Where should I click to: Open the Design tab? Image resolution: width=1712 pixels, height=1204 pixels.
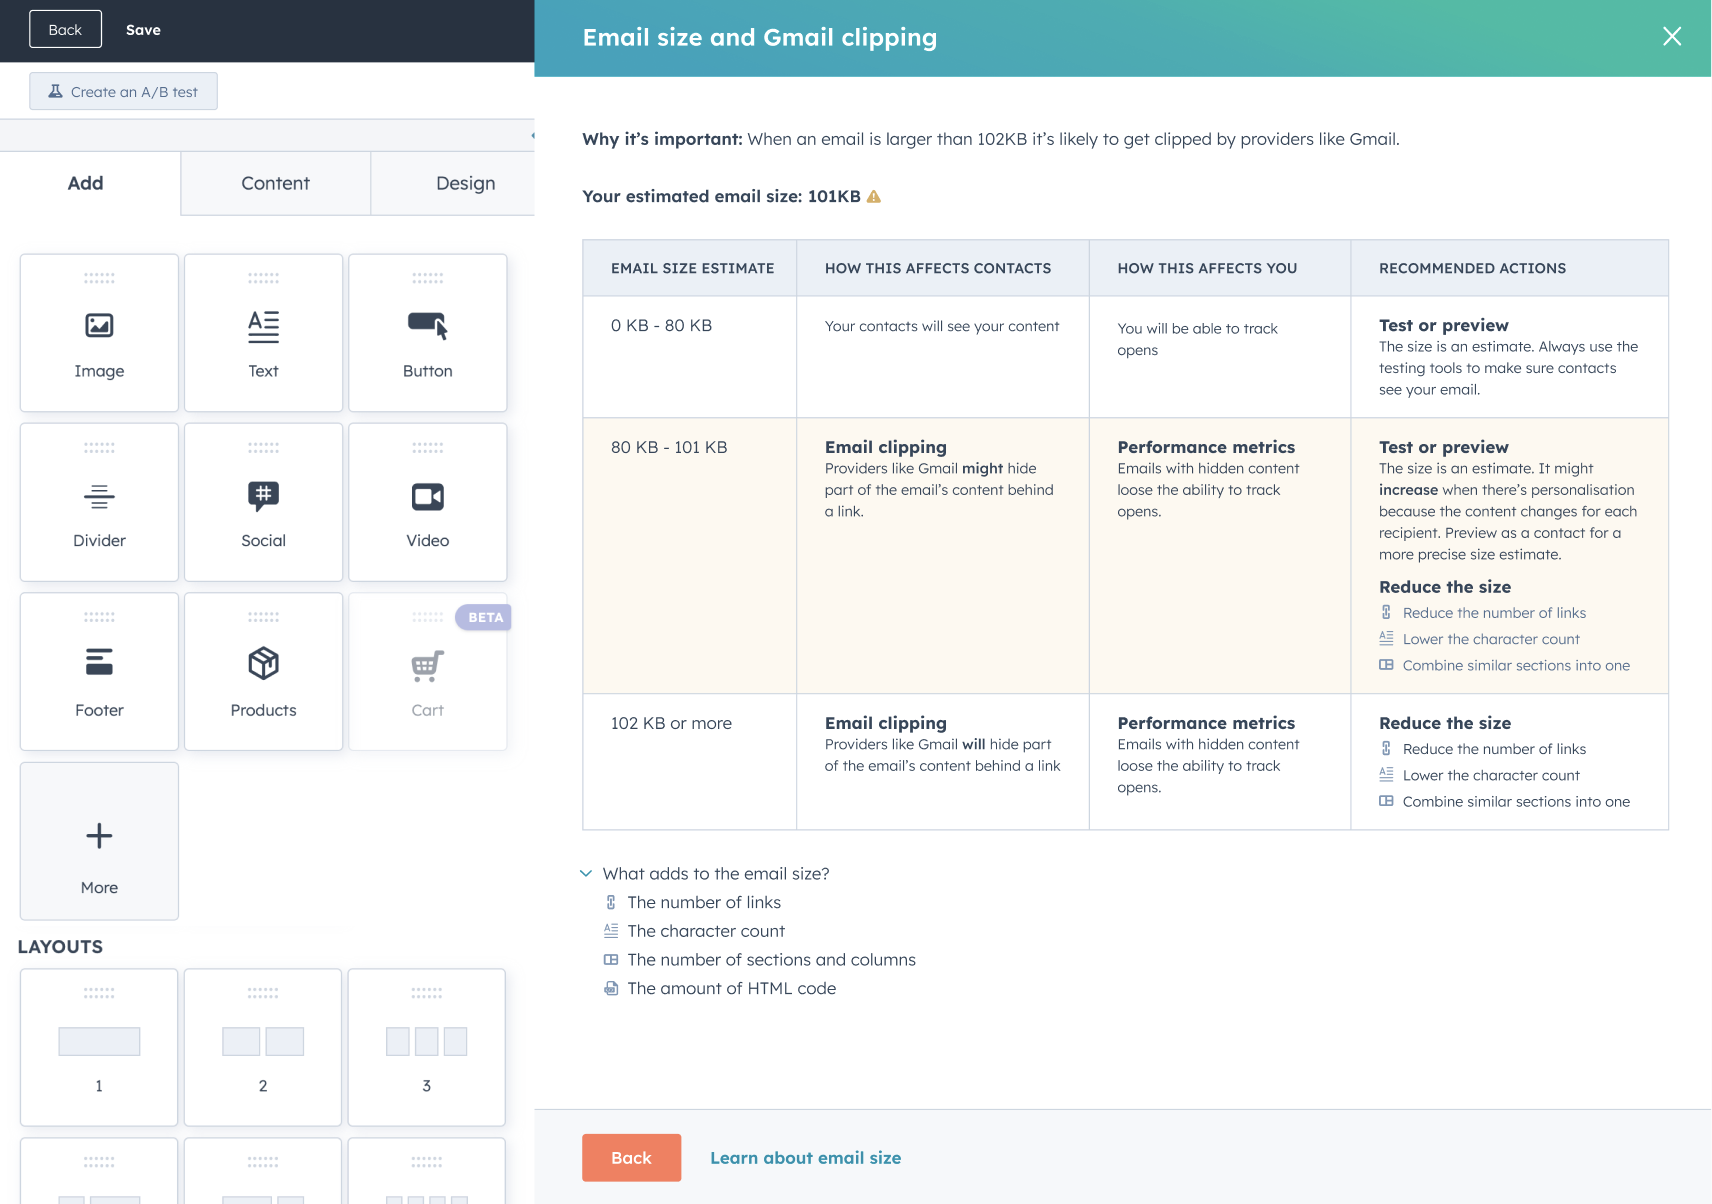coord(465,183)
